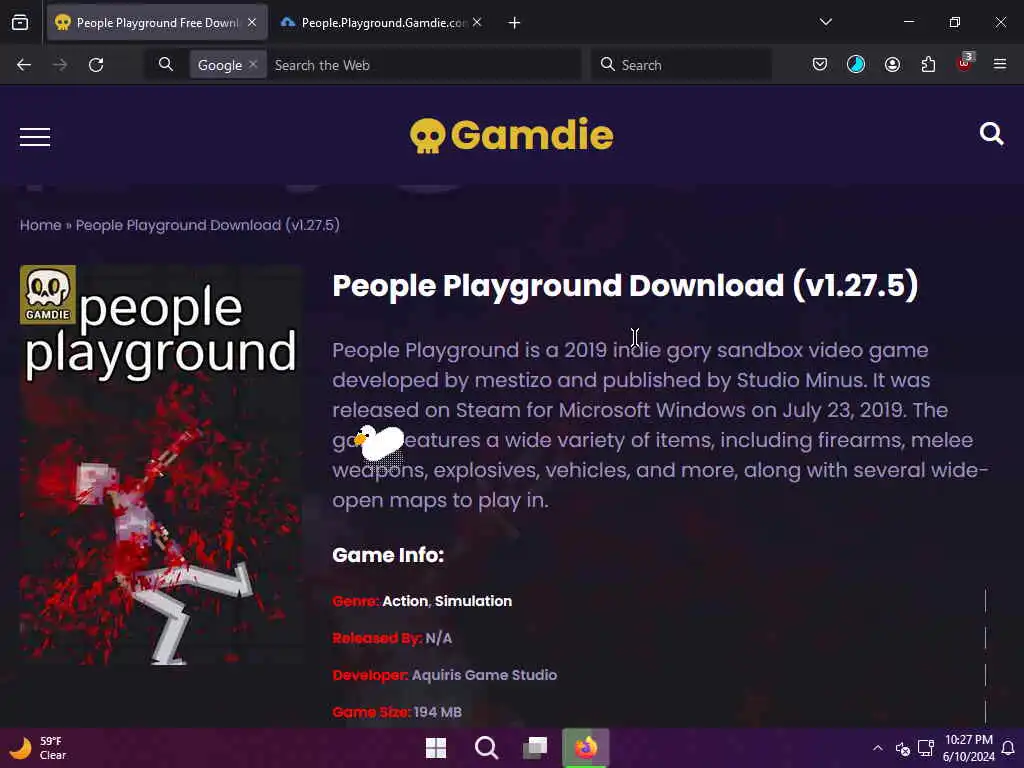1024x768 pixels.
Task: Open the Firefox application menu
Action: (x=1000, y=64)
